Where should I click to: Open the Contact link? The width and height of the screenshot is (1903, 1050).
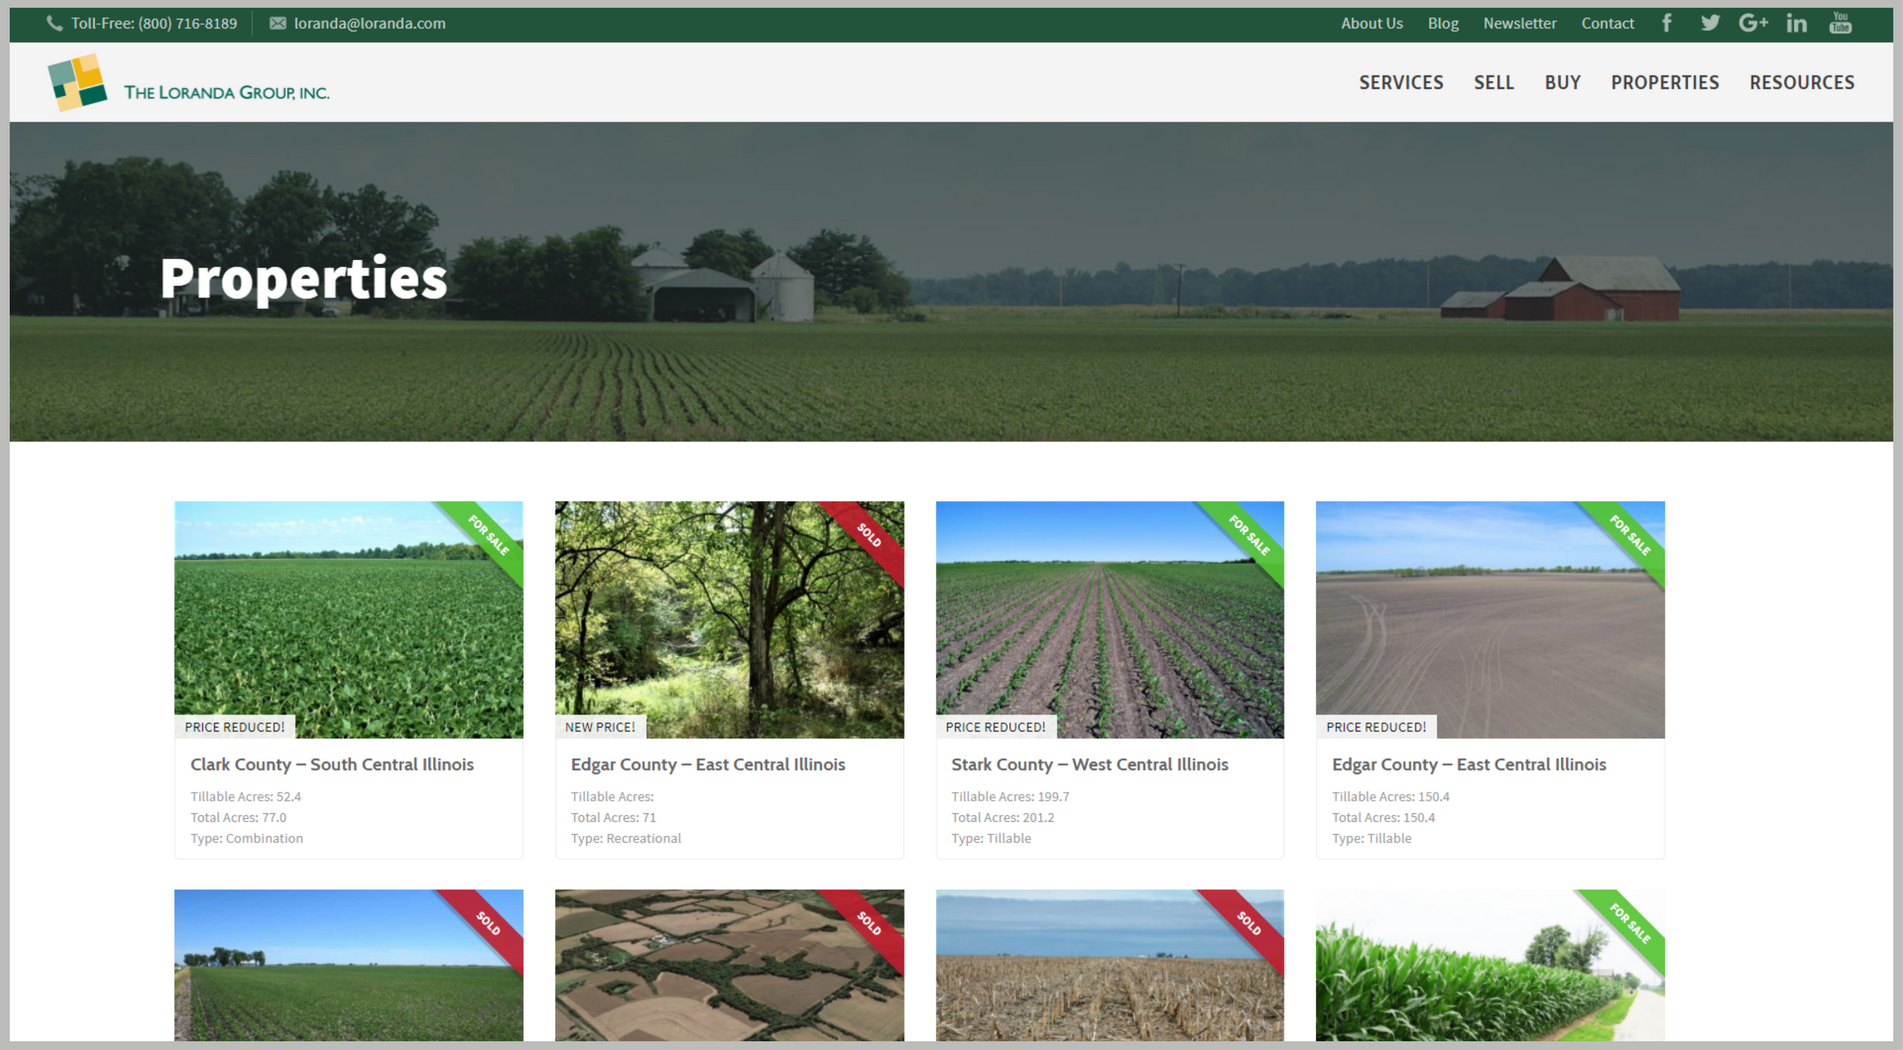pos(1607,23)
